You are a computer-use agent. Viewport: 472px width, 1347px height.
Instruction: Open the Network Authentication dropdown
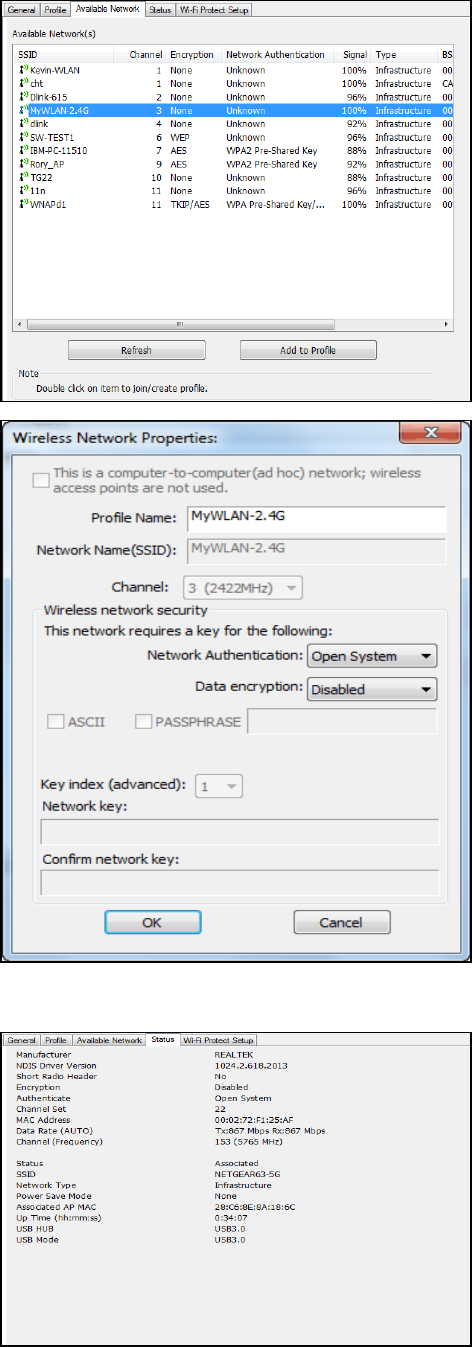click(372, 656)
